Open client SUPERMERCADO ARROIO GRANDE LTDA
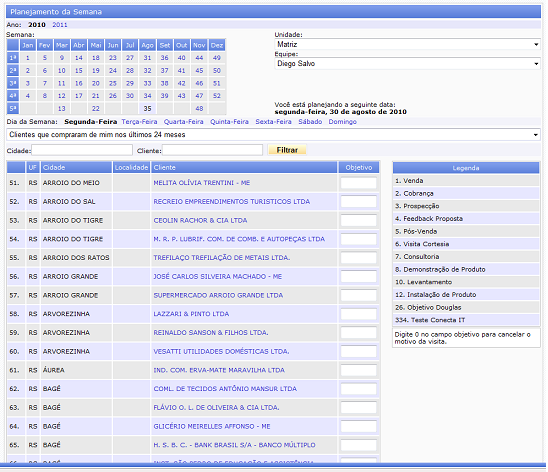 [218, 295]
